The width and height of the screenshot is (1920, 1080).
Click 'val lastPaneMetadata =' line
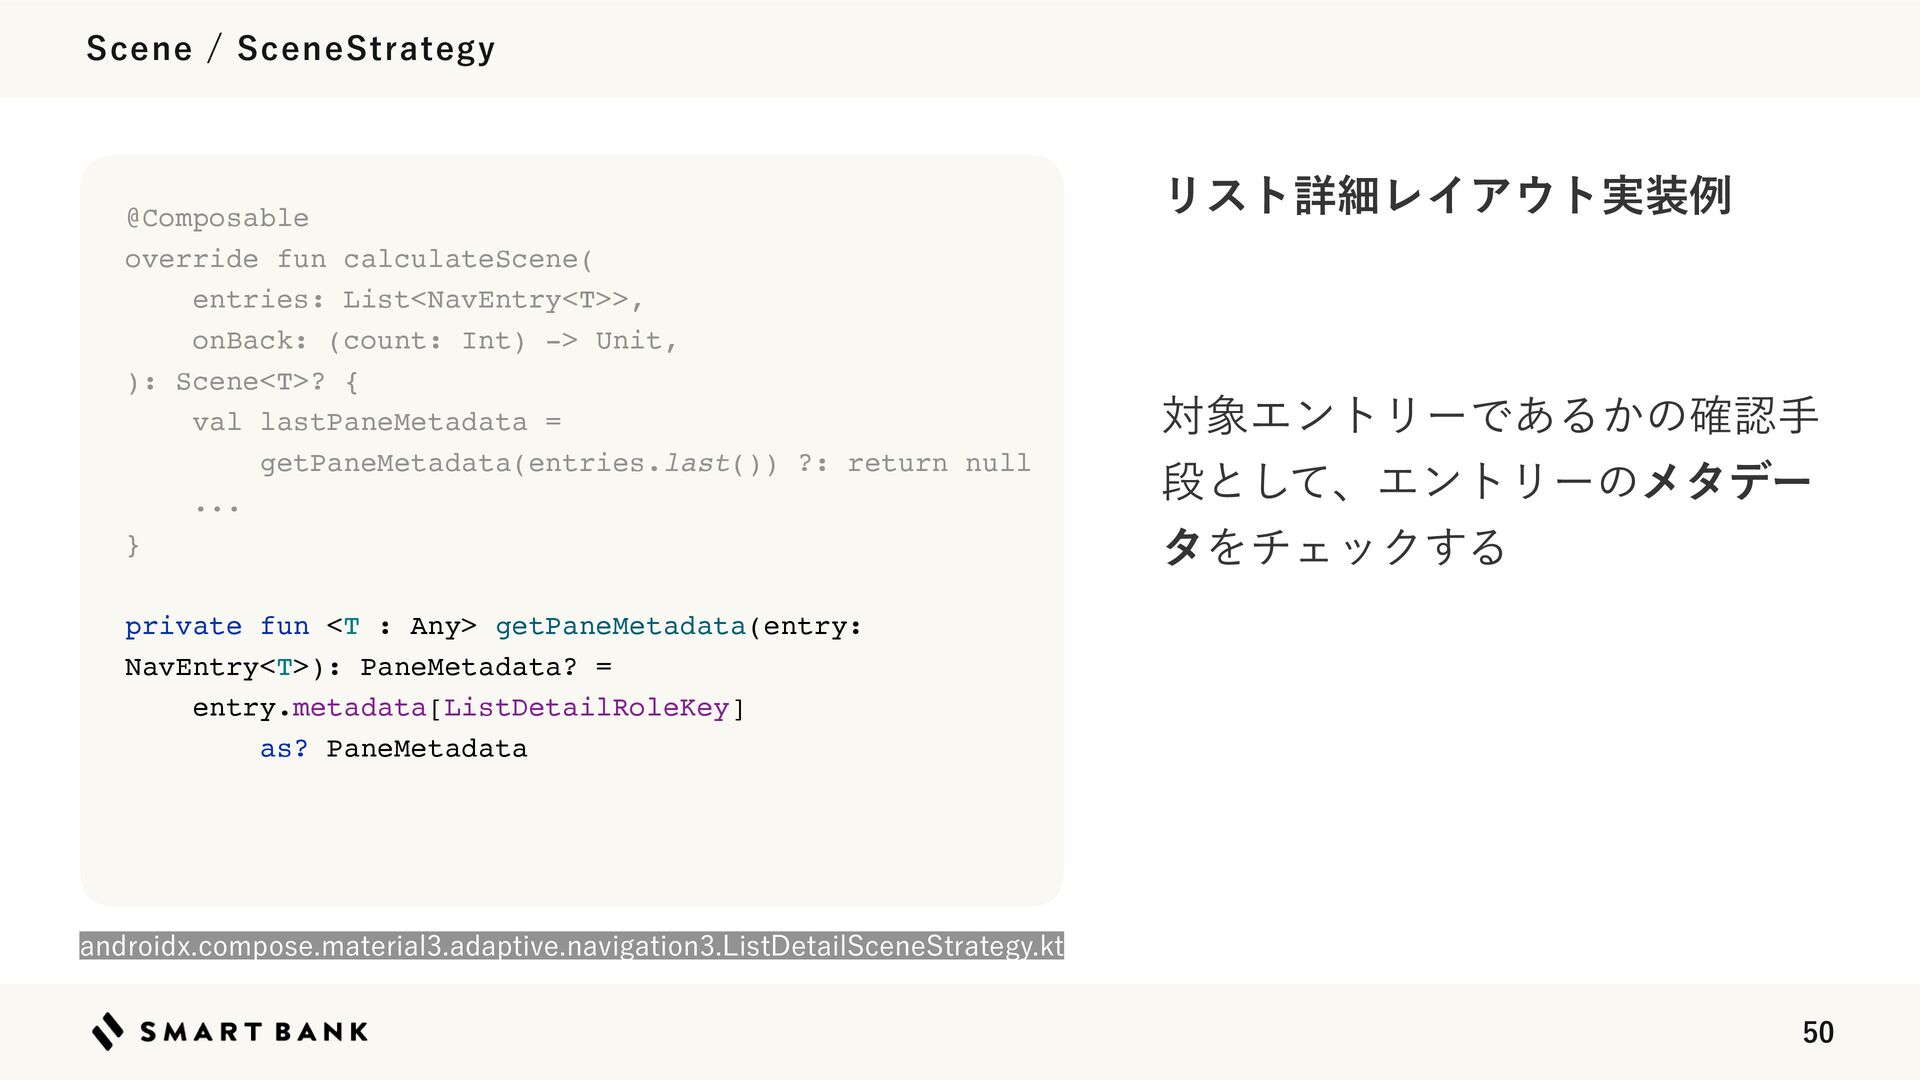(x=377, y=422)
